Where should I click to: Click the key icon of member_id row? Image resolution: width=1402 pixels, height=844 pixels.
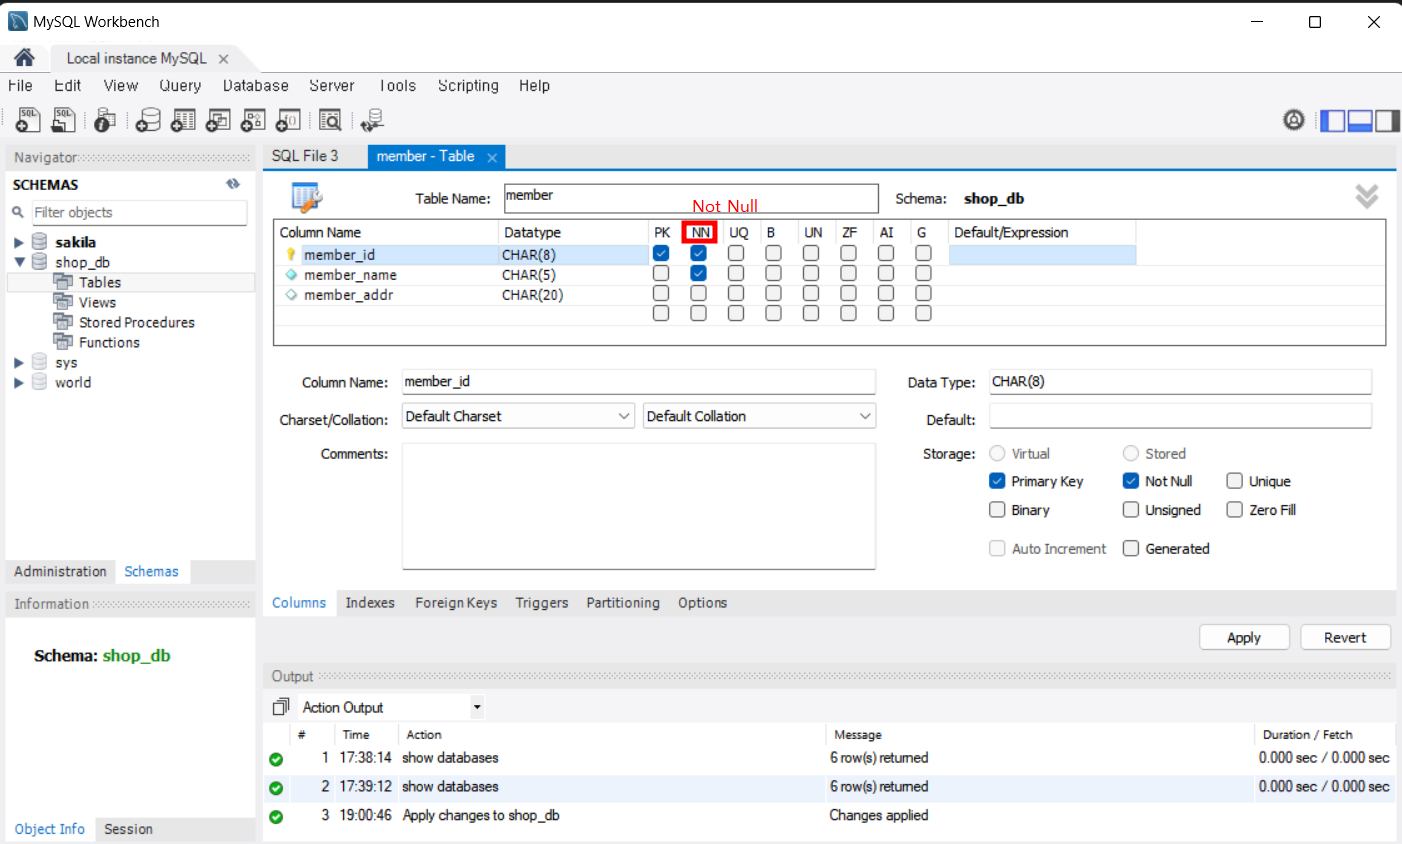pyautogui.click(x=291, y=255)
